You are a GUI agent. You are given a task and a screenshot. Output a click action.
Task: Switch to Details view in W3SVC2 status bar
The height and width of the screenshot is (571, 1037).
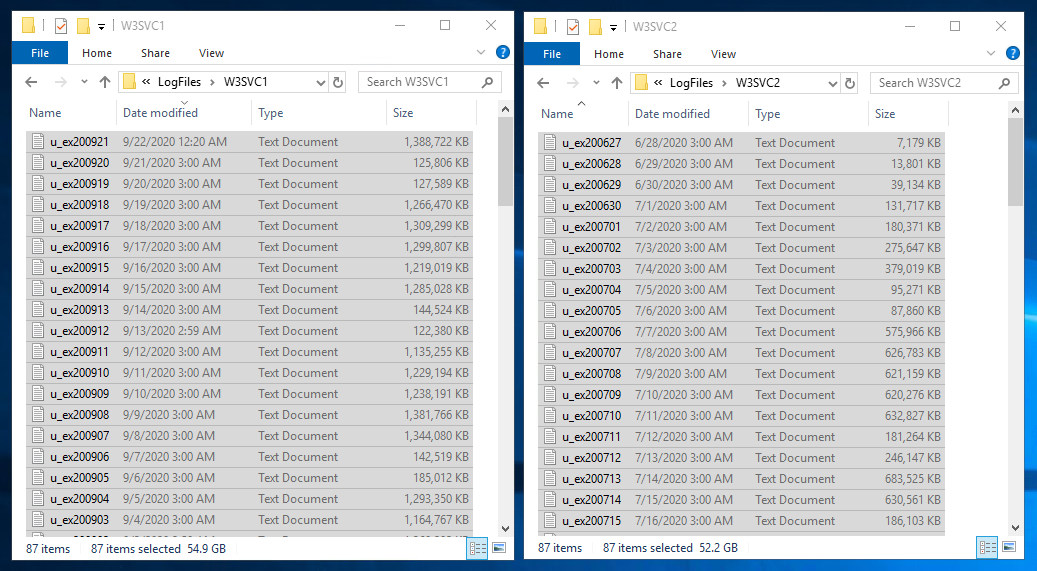click(987, 547)
